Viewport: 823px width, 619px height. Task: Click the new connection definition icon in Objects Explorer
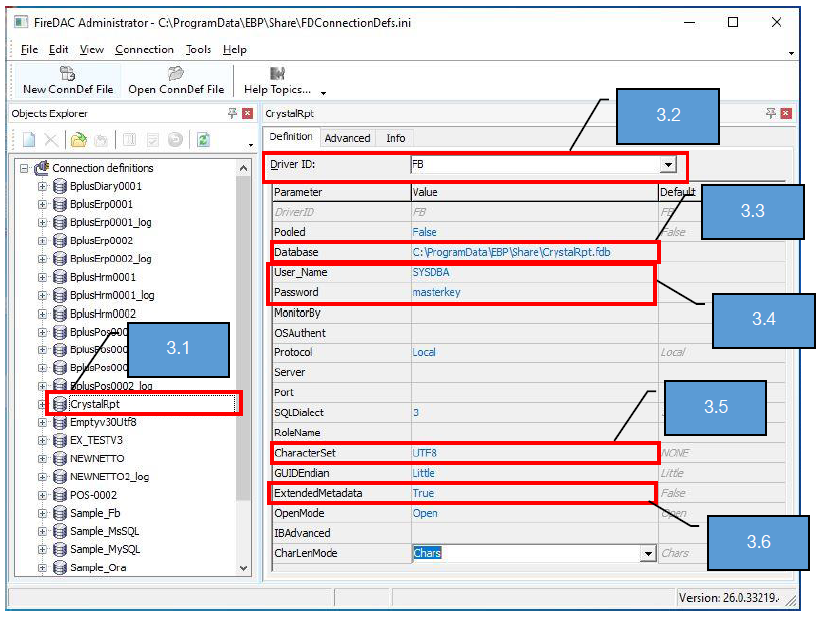(x=29, y=140)
